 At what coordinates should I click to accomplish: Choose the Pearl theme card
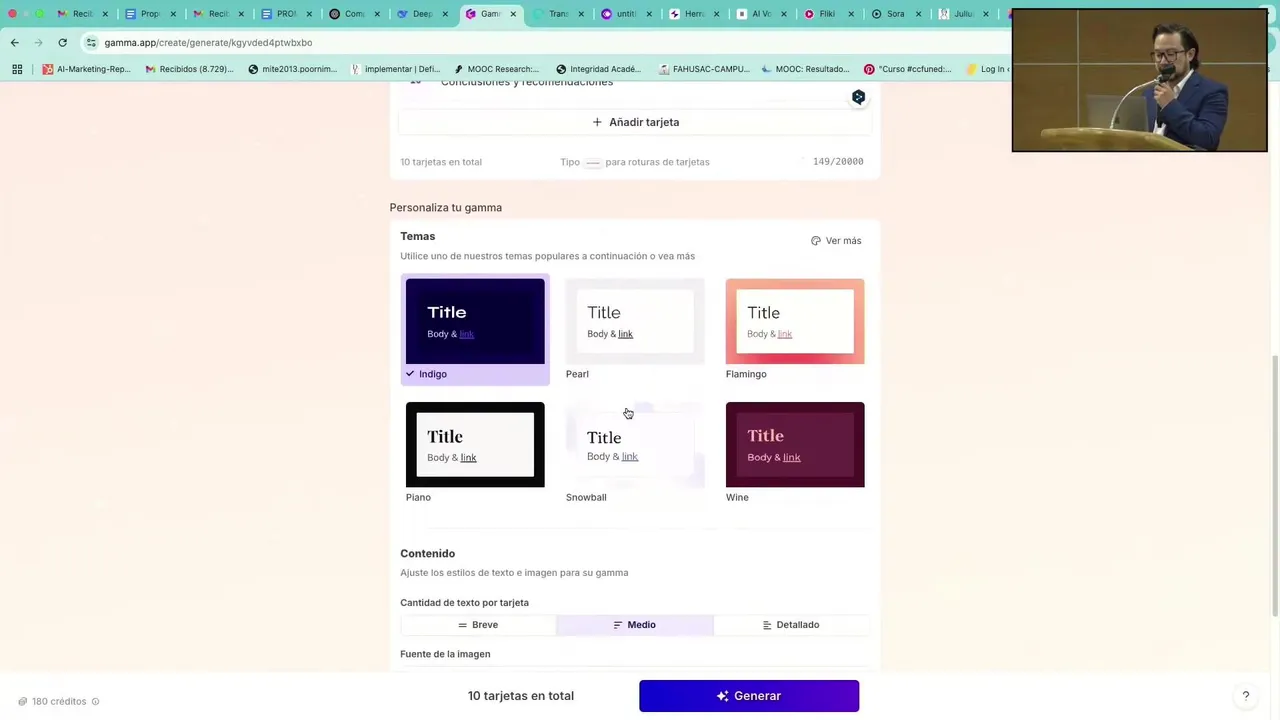[635, 322]
